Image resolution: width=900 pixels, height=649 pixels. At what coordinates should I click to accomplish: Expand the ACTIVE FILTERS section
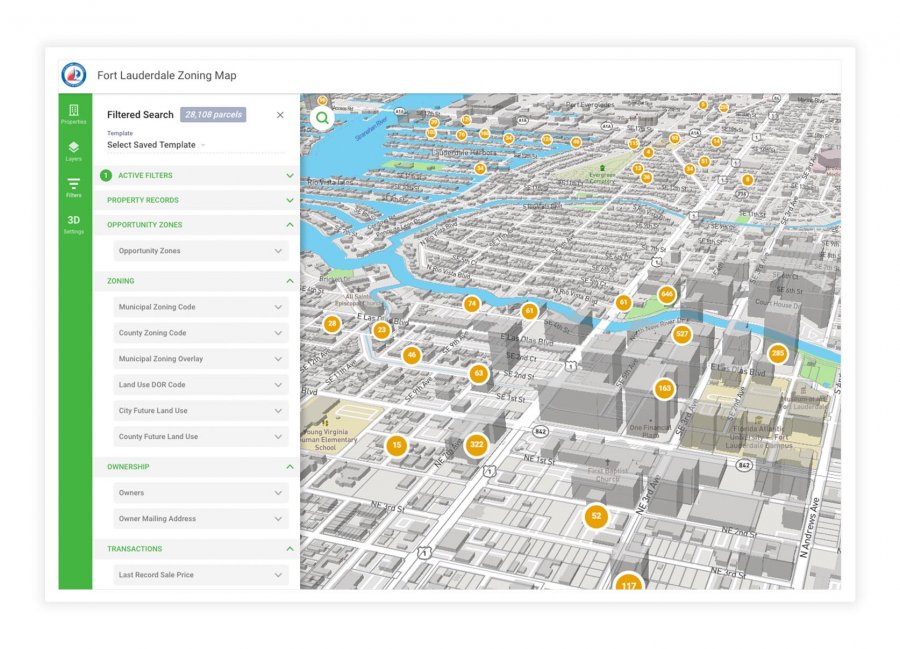289,175
